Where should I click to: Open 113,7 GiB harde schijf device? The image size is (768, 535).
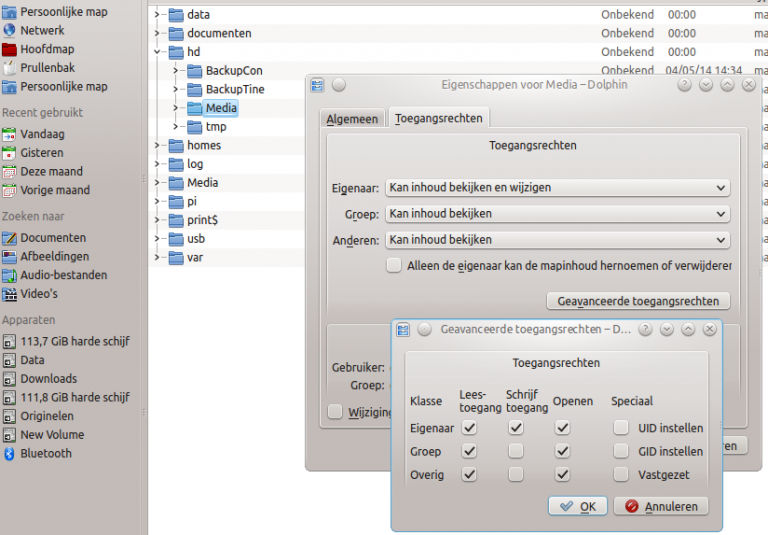pos(74,341)
